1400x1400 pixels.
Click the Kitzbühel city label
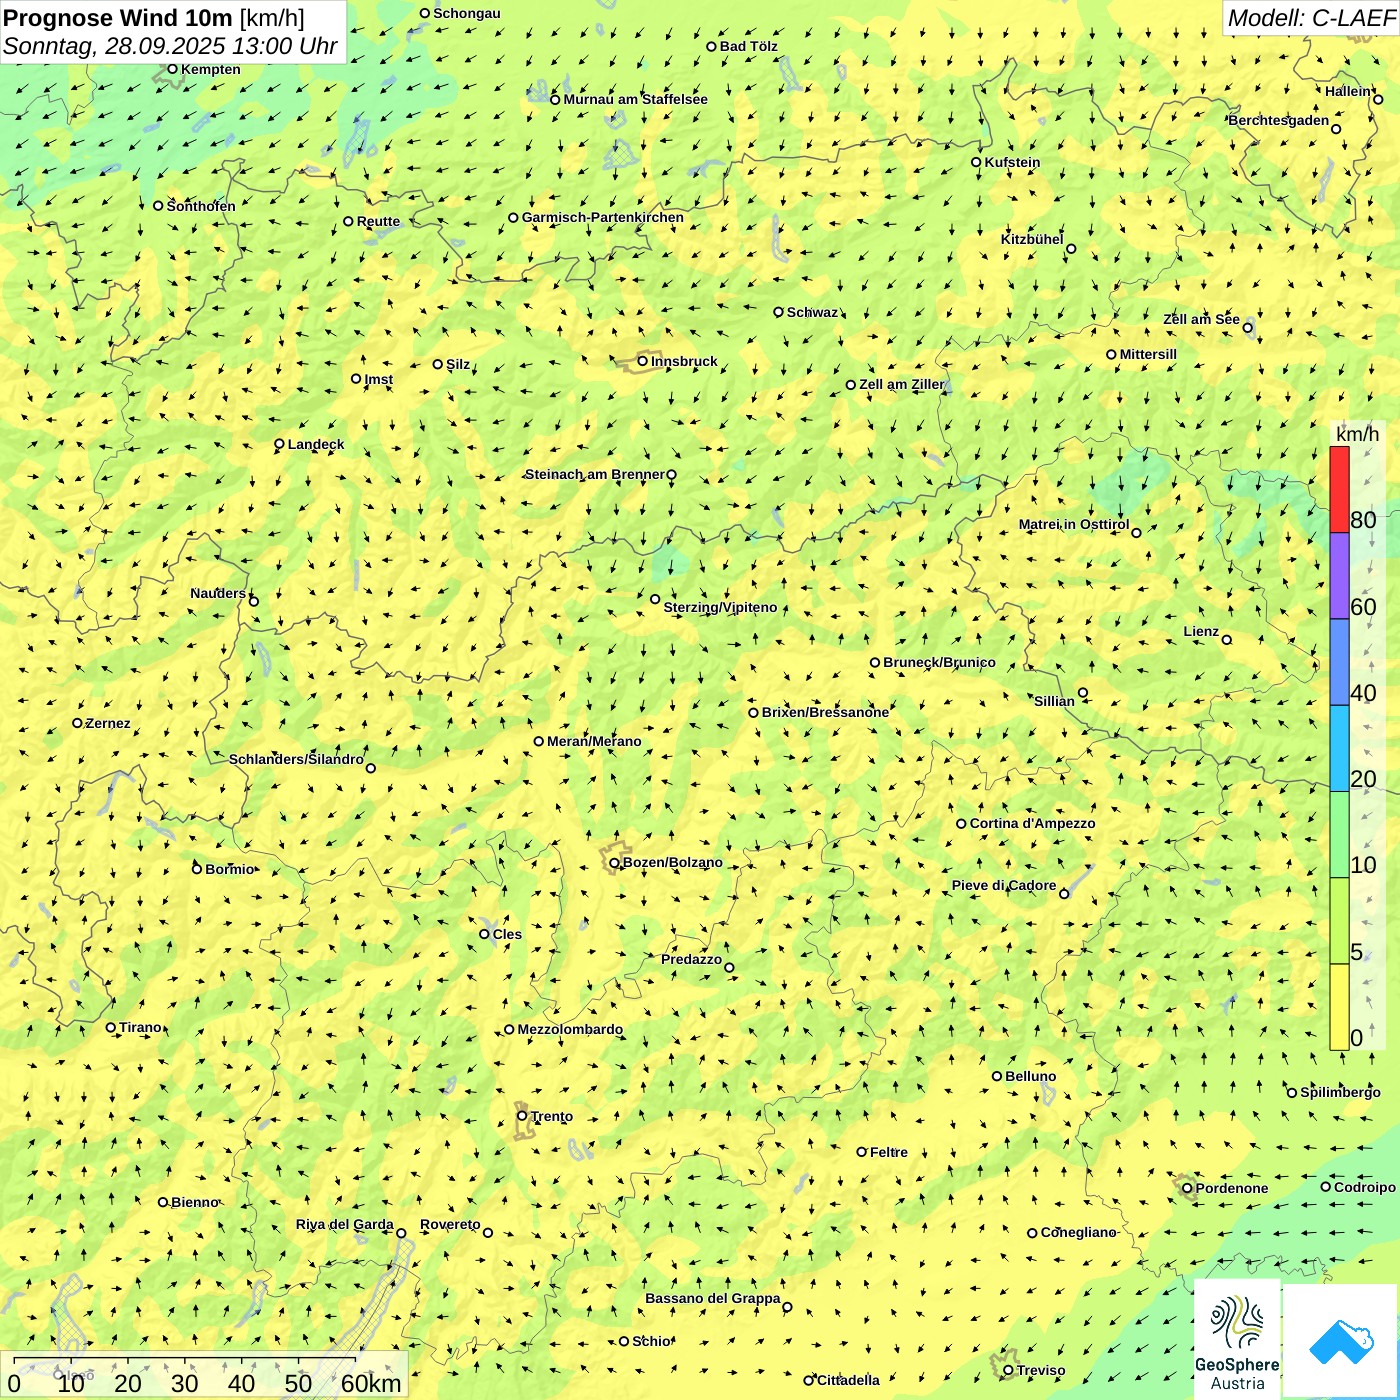pyautogui.click(x=1032, y=239)
